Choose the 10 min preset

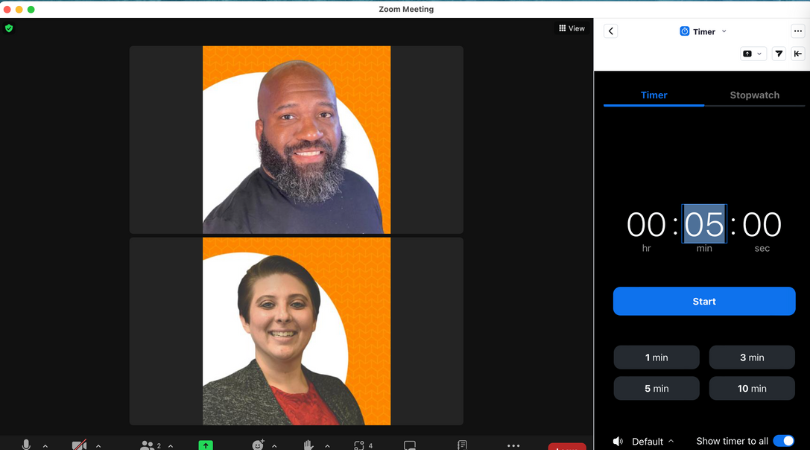(752, 388)
